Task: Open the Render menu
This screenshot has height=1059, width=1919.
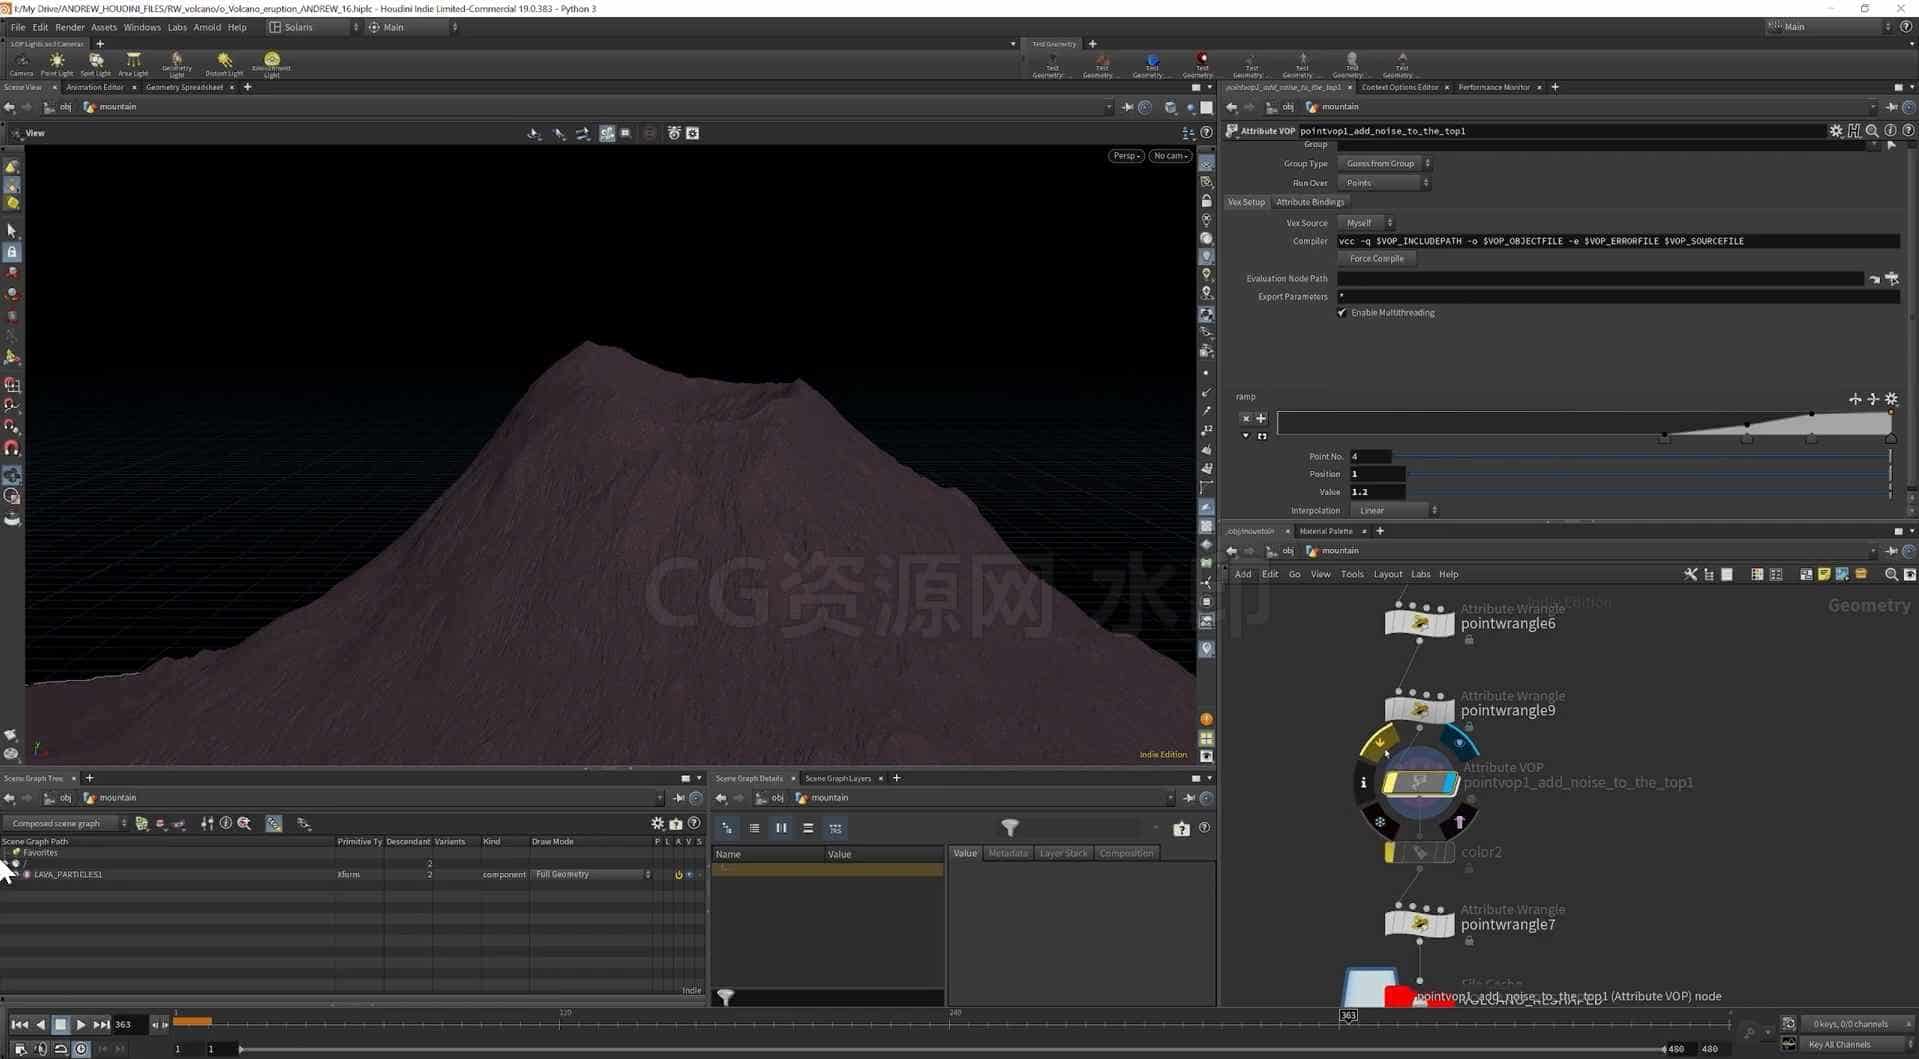Action: coord(70,27)
